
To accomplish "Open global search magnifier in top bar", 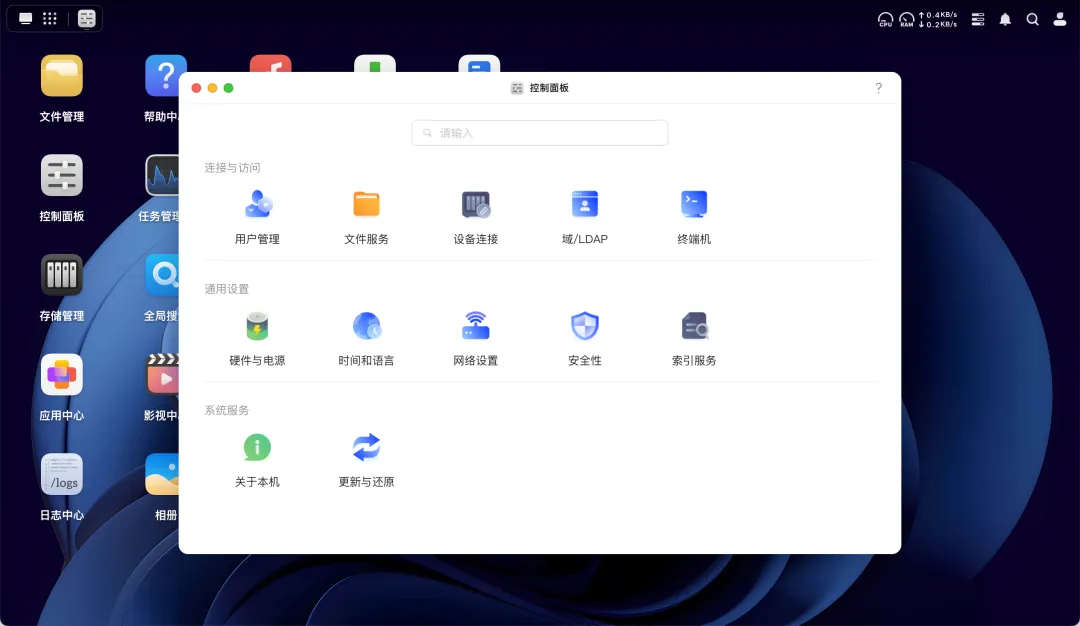I will 1032,19.
